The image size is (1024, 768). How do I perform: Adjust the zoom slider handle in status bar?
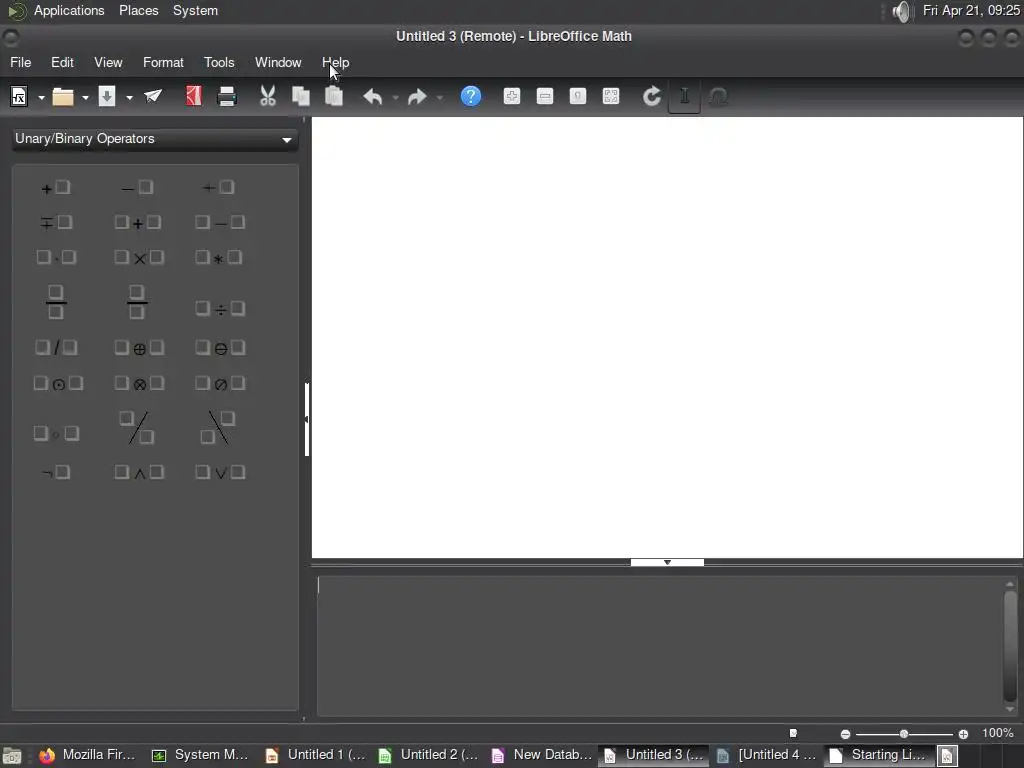coord(903,734)
